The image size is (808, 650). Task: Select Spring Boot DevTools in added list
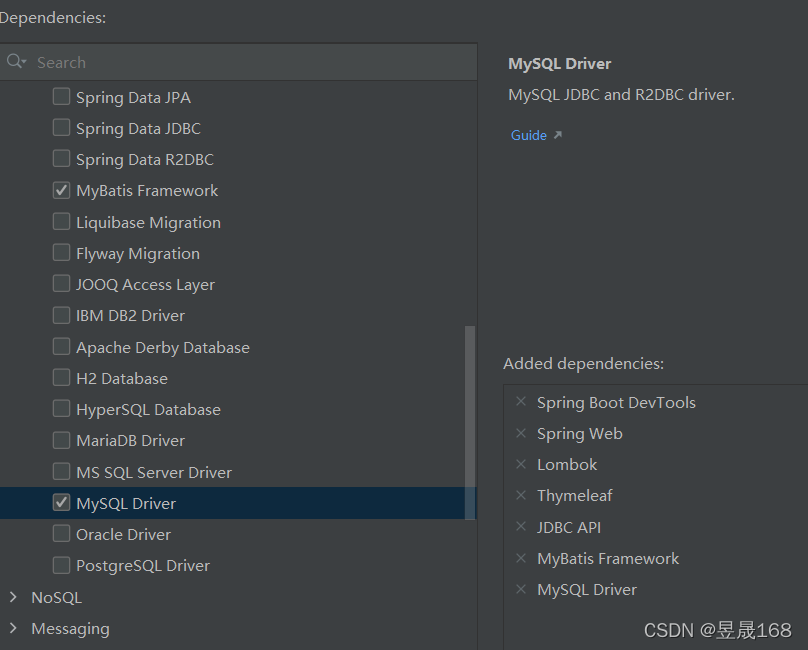point(616,403)
